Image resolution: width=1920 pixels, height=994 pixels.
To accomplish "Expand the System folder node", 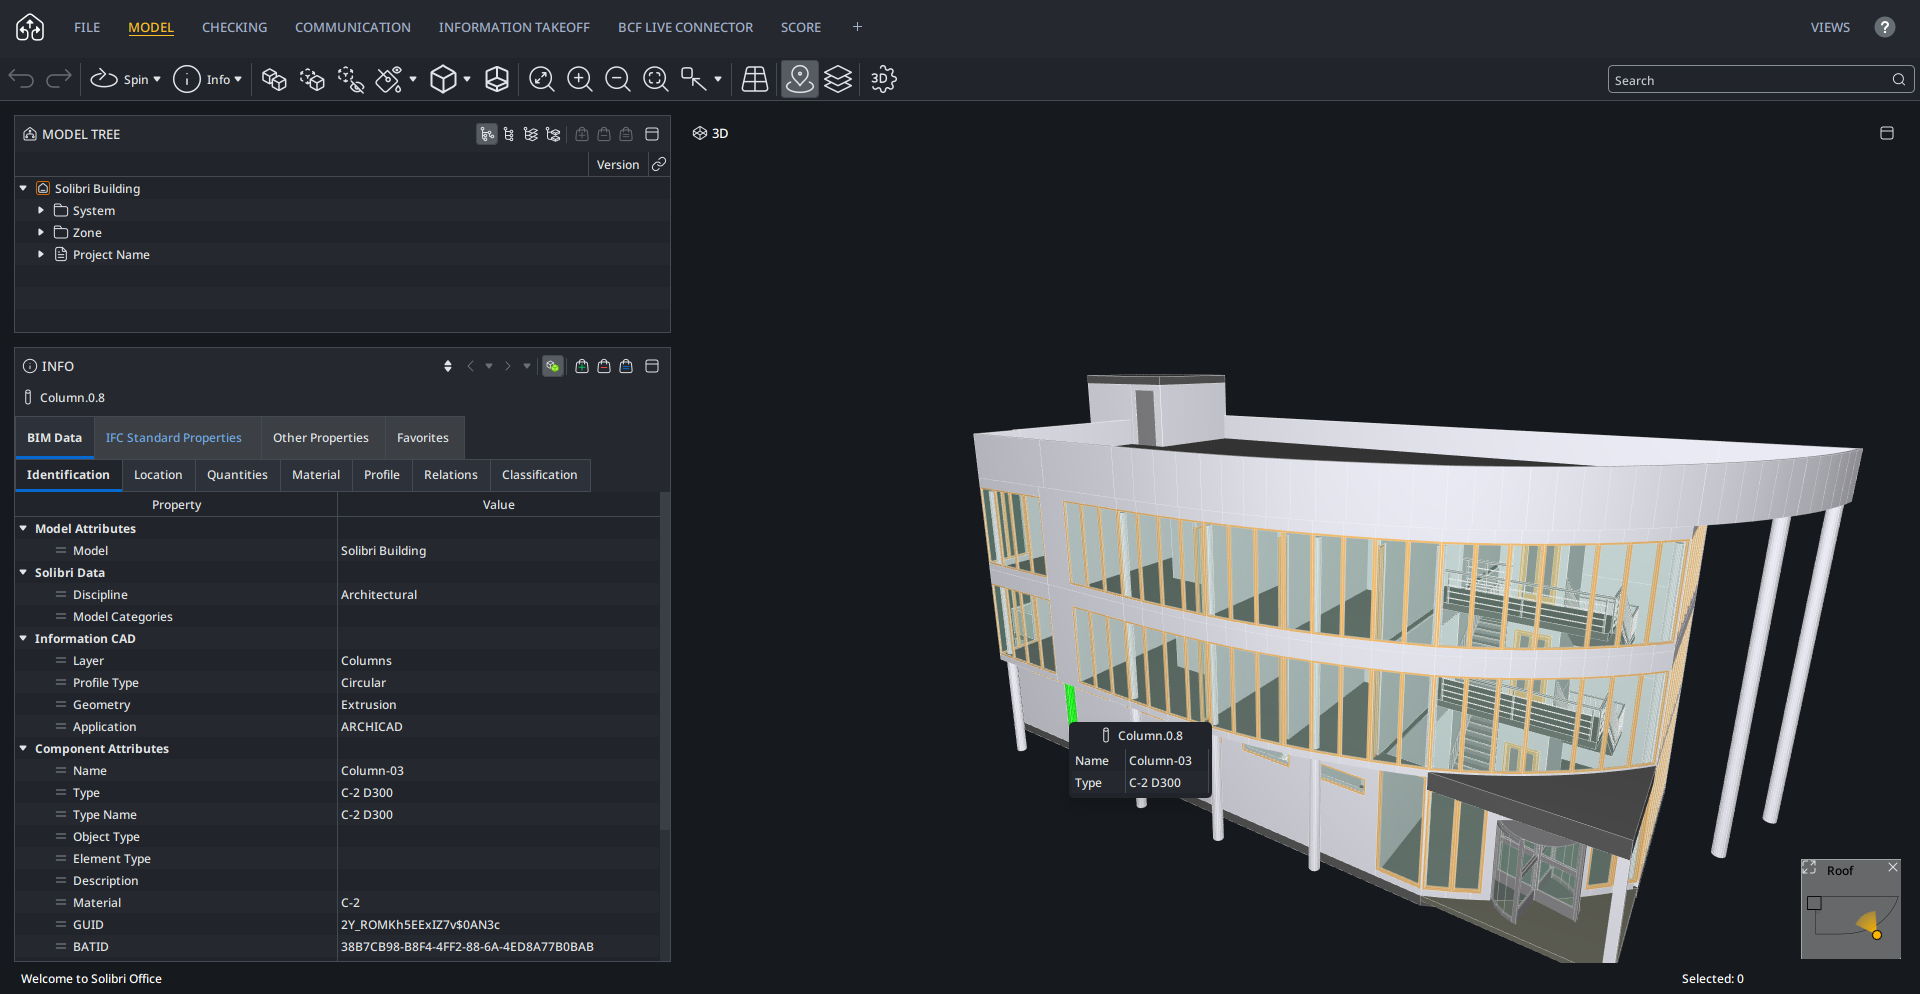I will pos(41,210).
